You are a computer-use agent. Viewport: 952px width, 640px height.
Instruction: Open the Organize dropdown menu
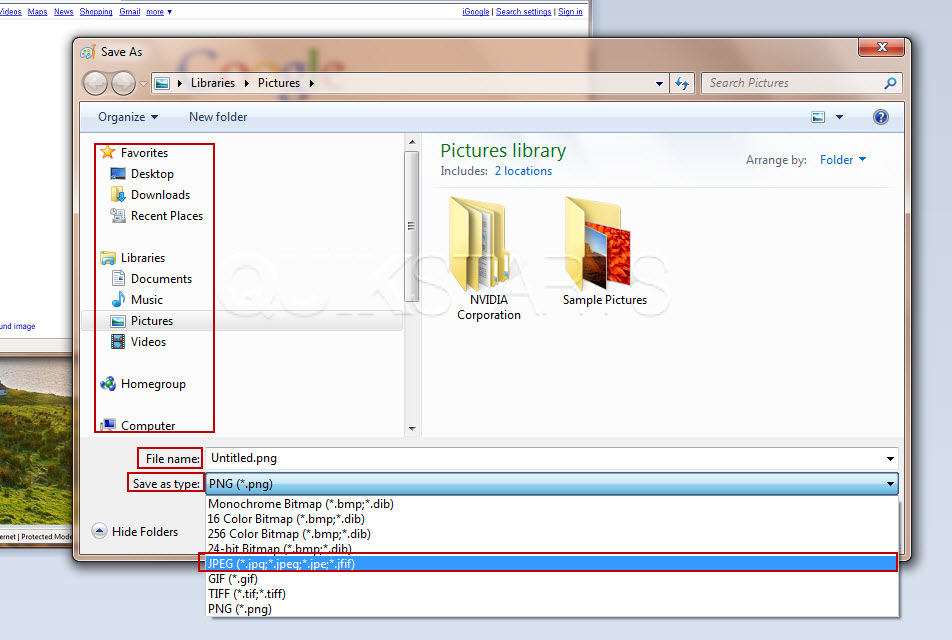pos(128,117)
